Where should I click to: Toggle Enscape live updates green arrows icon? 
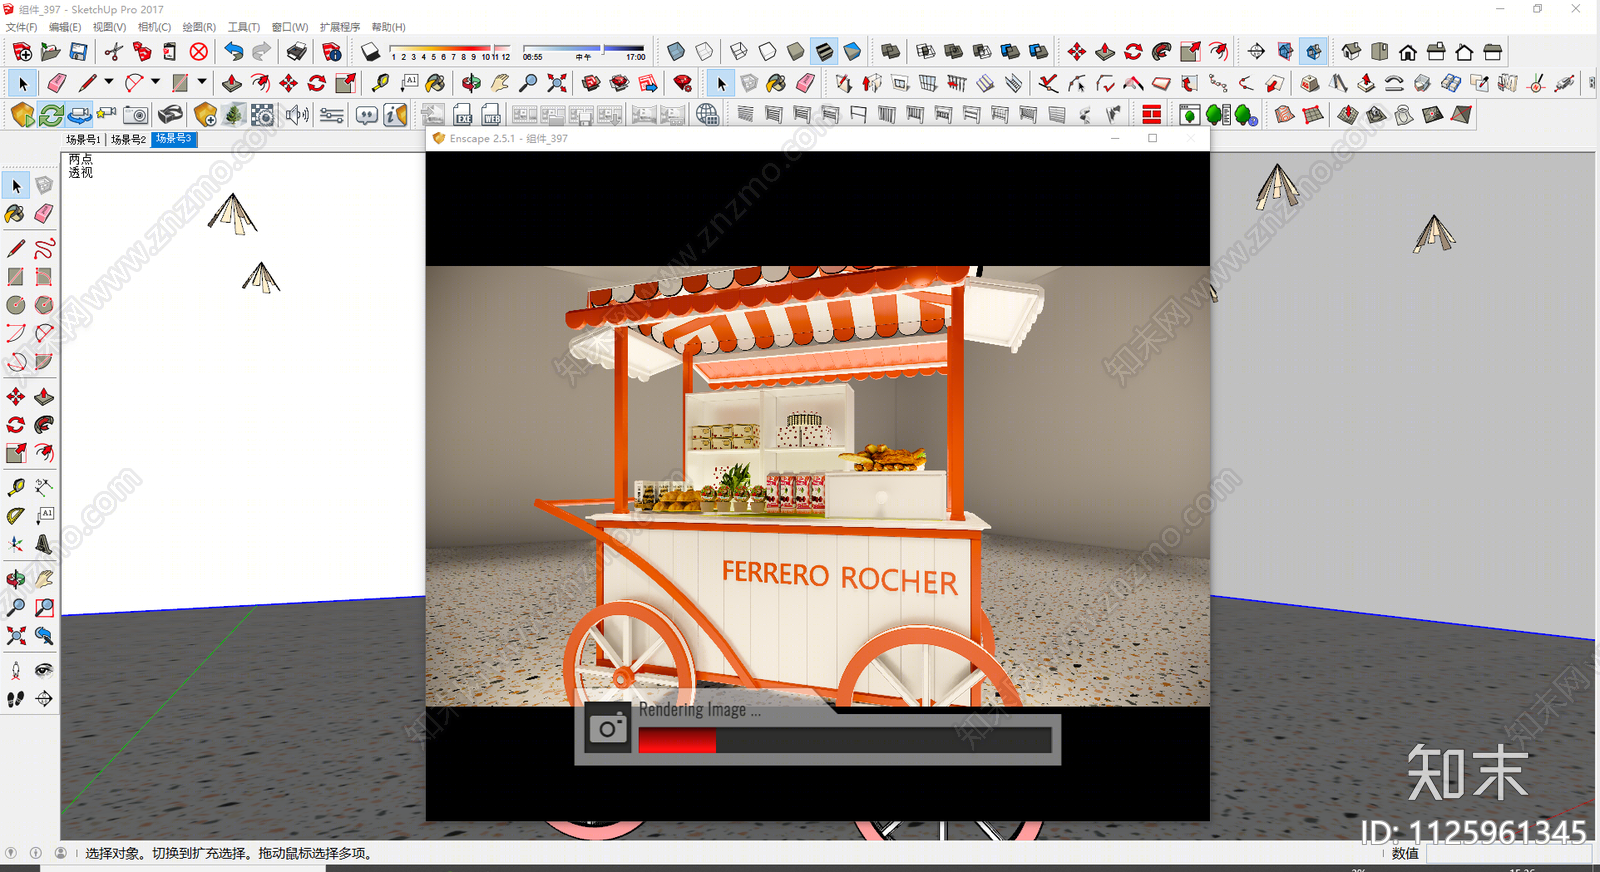51,115
